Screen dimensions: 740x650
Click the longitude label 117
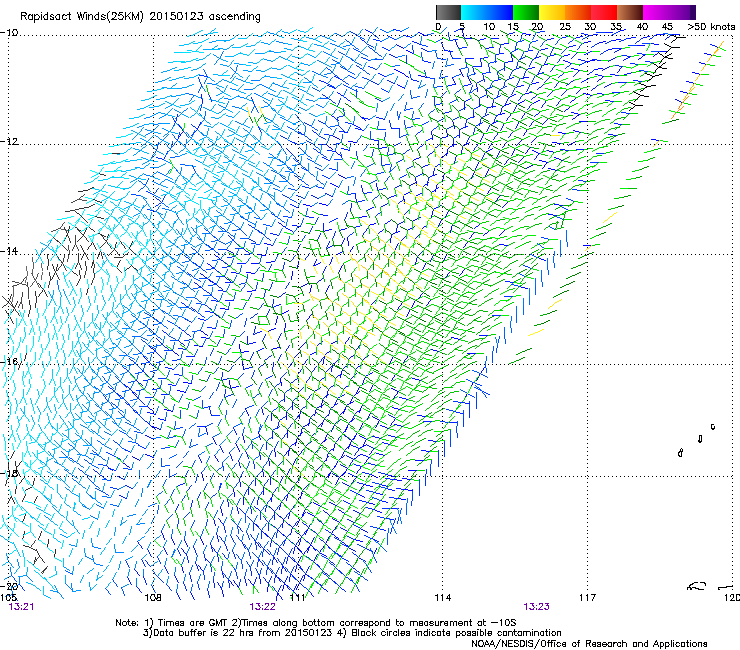pyautogui.click(x=588, y=598)
